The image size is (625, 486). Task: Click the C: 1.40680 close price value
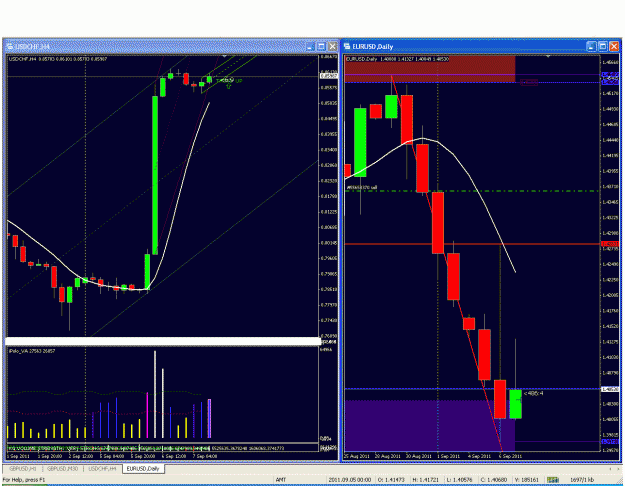click(493, 480)
